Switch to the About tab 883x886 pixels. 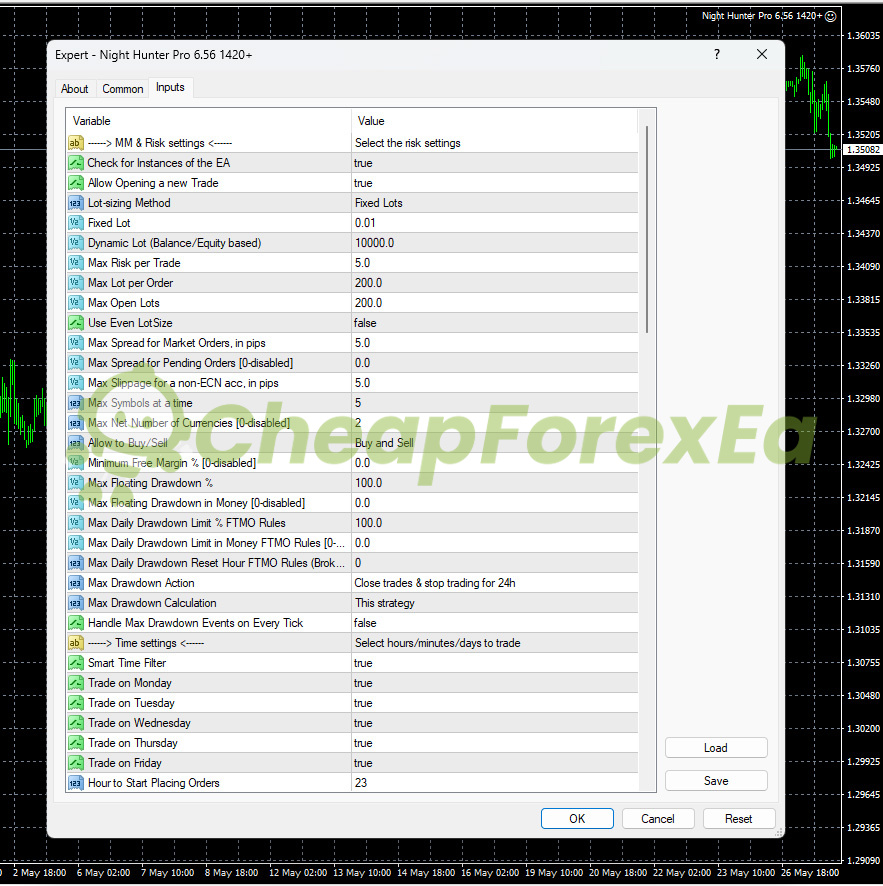(x=75, y=89)
